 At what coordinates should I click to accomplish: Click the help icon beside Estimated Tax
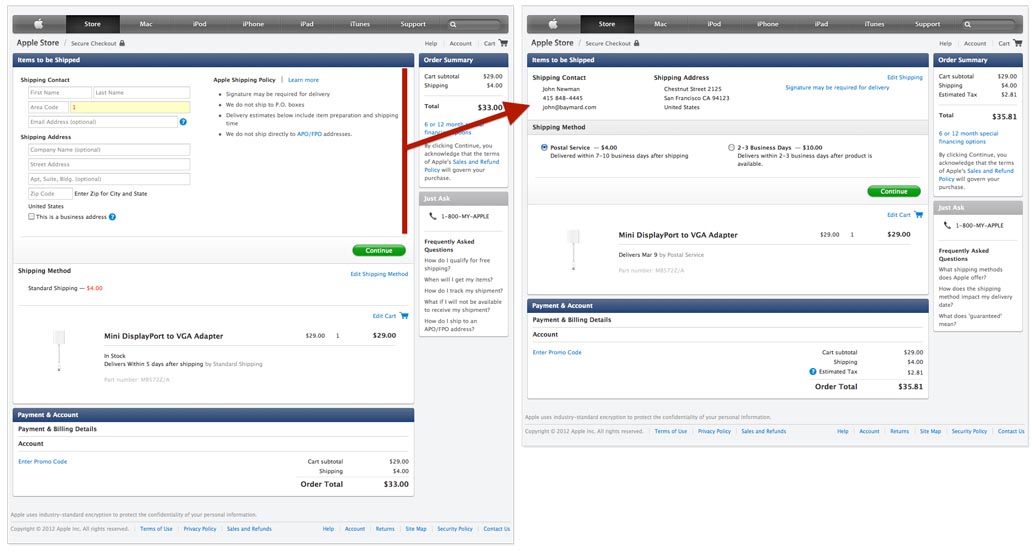coord(812,372)
